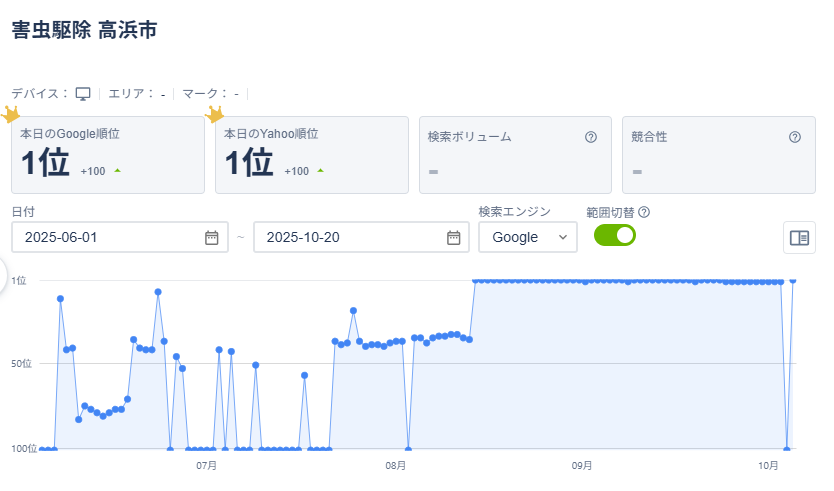Click help icon beside 範囲切替
Screen dimensions: 834x491
pos(644,212)
